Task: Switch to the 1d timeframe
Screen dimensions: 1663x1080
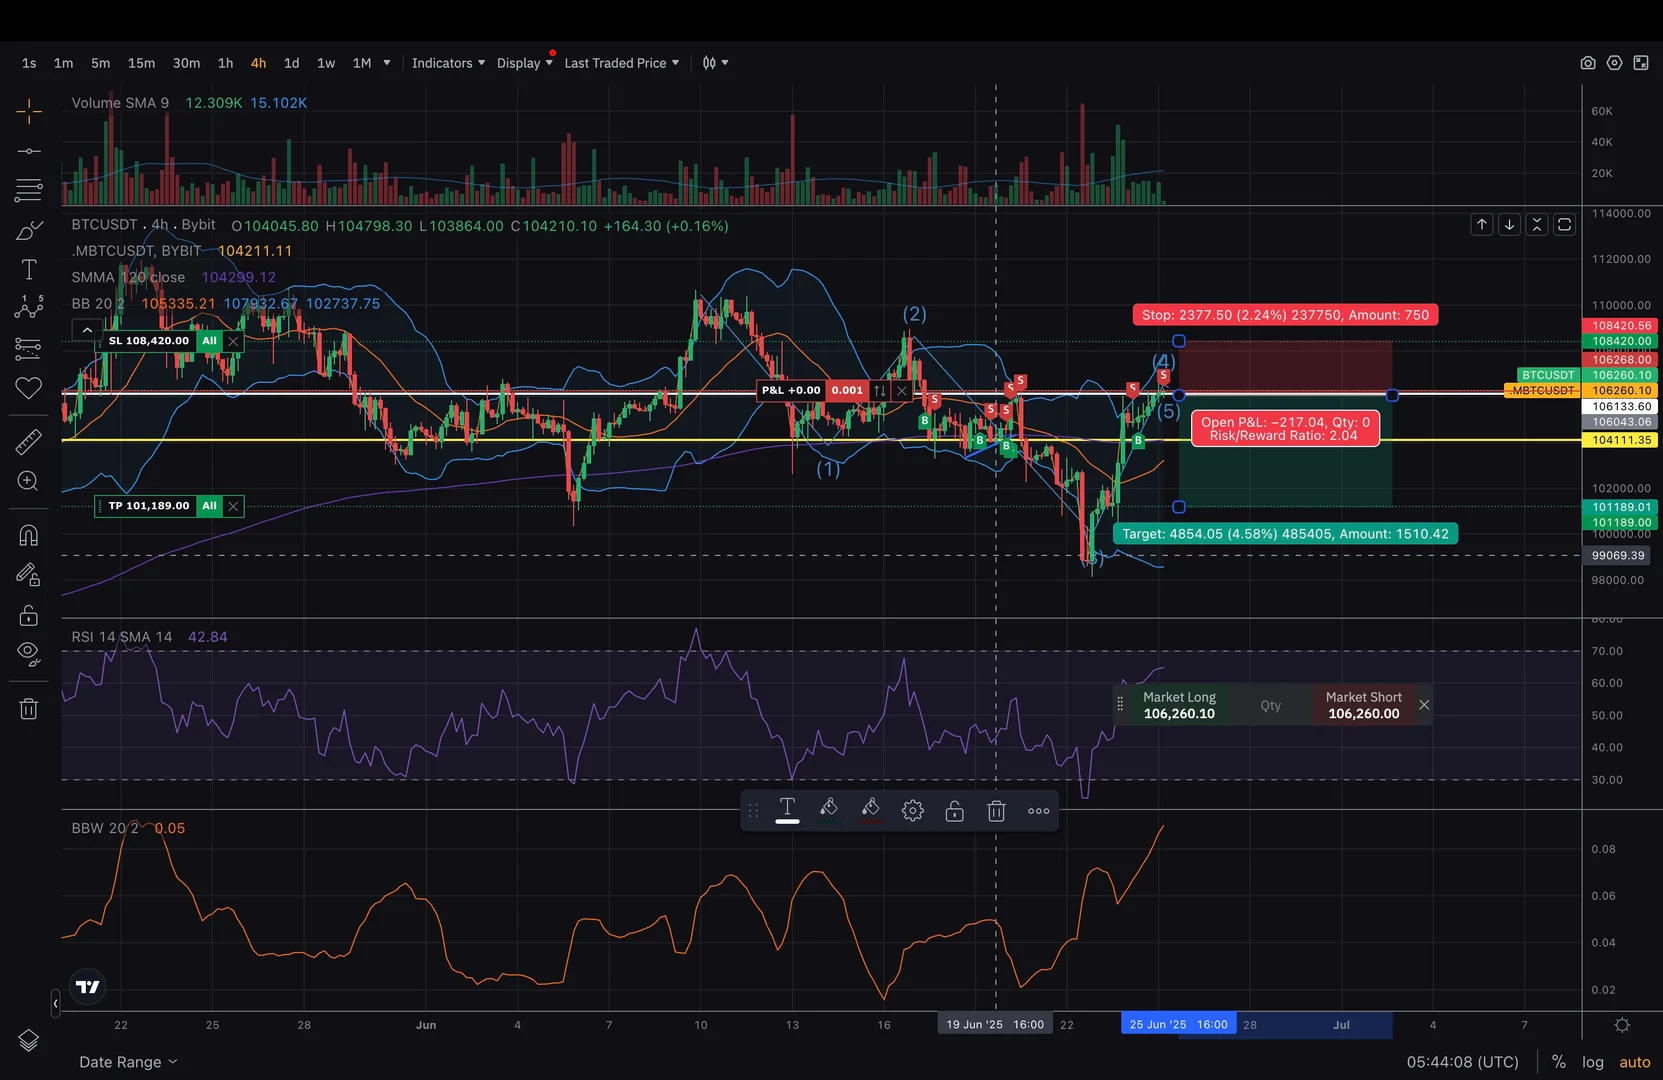Action: pos(292,63)
